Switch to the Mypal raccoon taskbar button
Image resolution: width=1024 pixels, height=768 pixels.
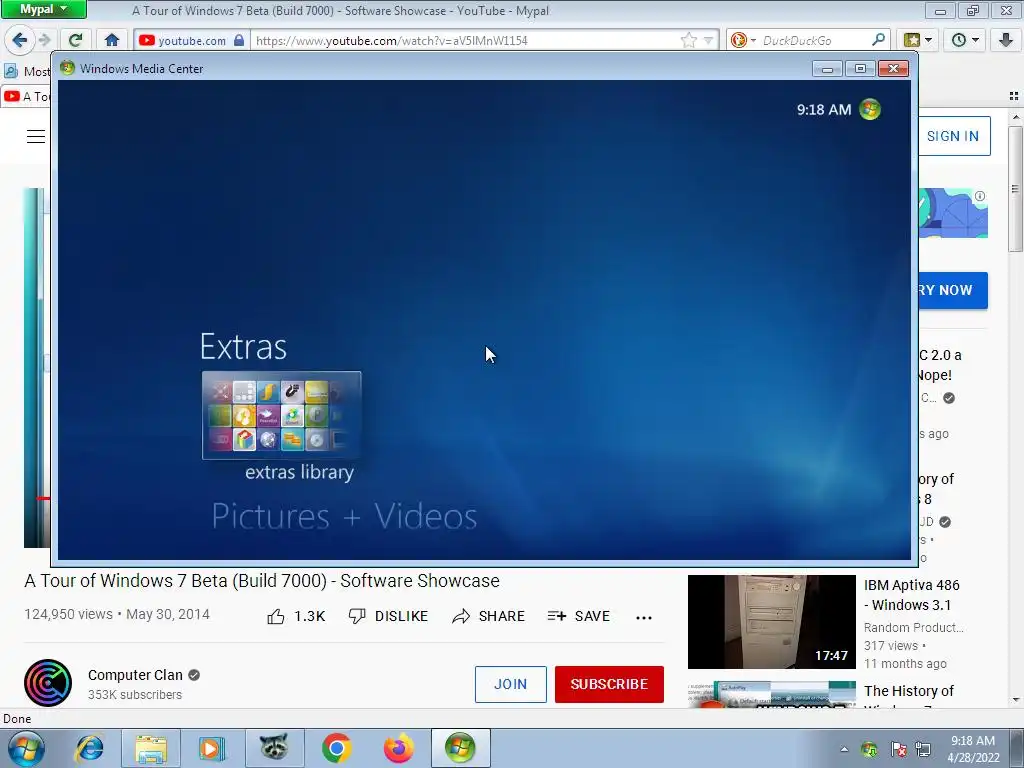(x=274, y=748)
